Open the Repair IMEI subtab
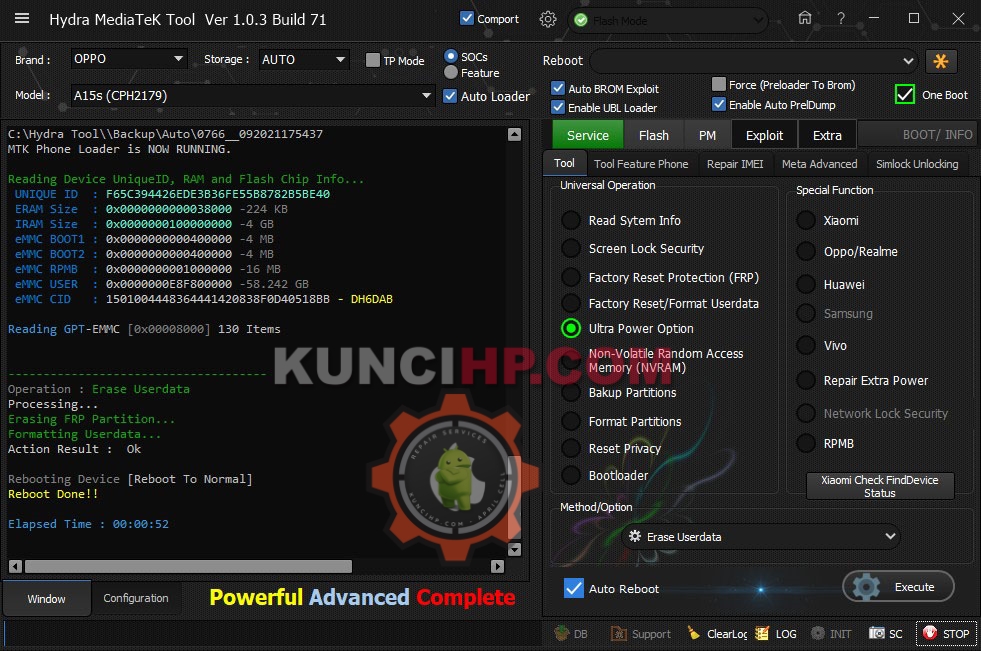 735,164
